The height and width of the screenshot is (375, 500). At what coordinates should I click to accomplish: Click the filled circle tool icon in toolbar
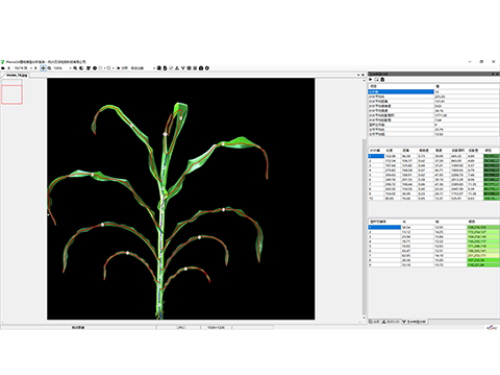coord(95,68)
